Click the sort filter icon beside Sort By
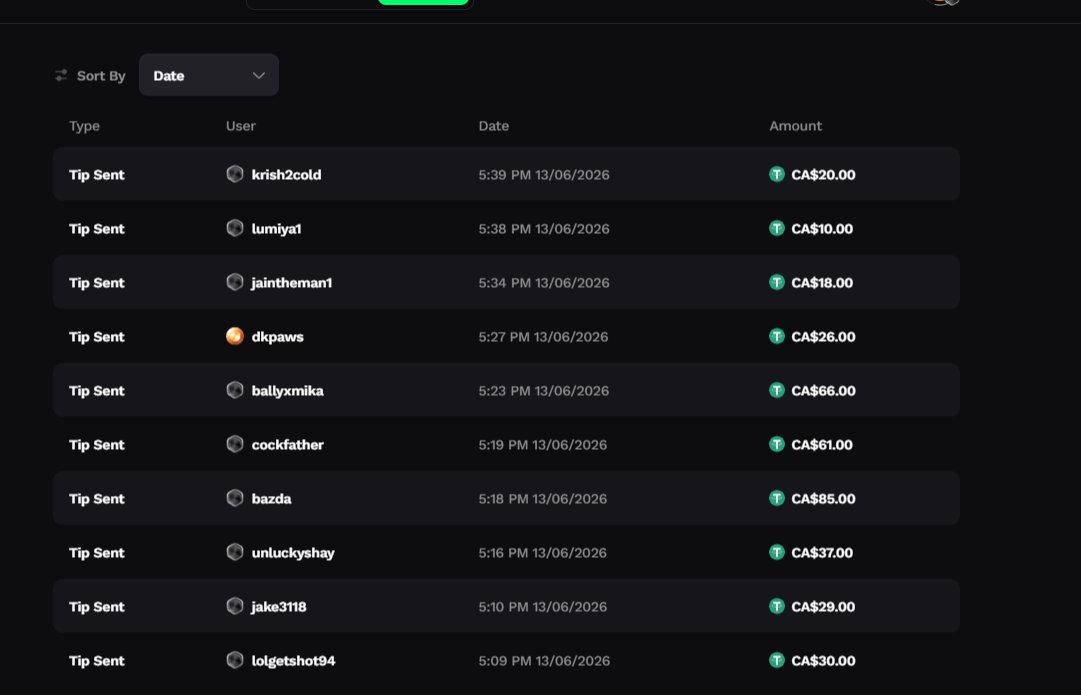This screenshot has height=695, width=1081. tap(61, 75)
